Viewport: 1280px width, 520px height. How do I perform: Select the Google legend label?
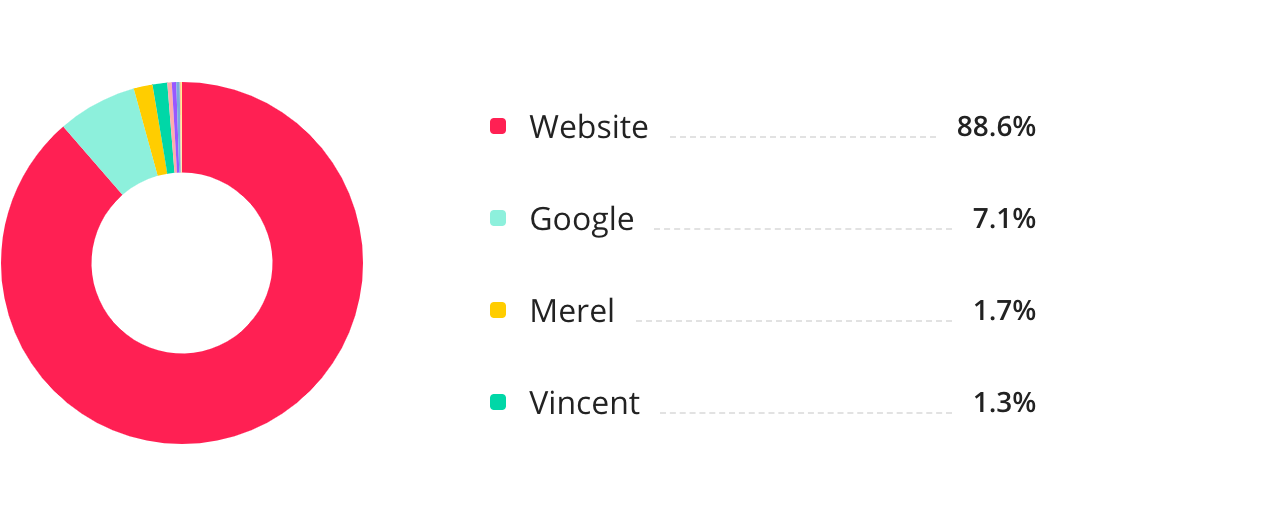581,219
